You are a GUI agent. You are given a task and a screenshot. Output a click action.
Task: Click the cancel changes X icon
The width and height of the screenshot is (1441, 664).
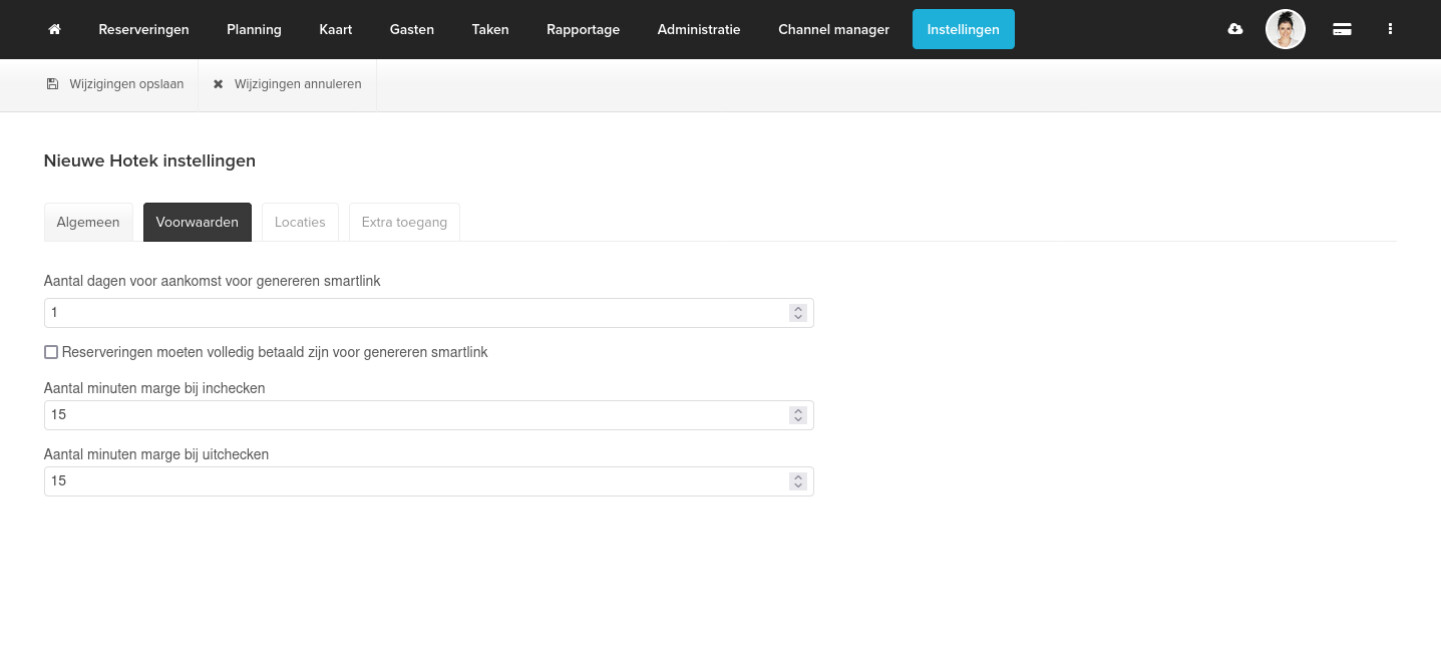click(x=218, y=85)
